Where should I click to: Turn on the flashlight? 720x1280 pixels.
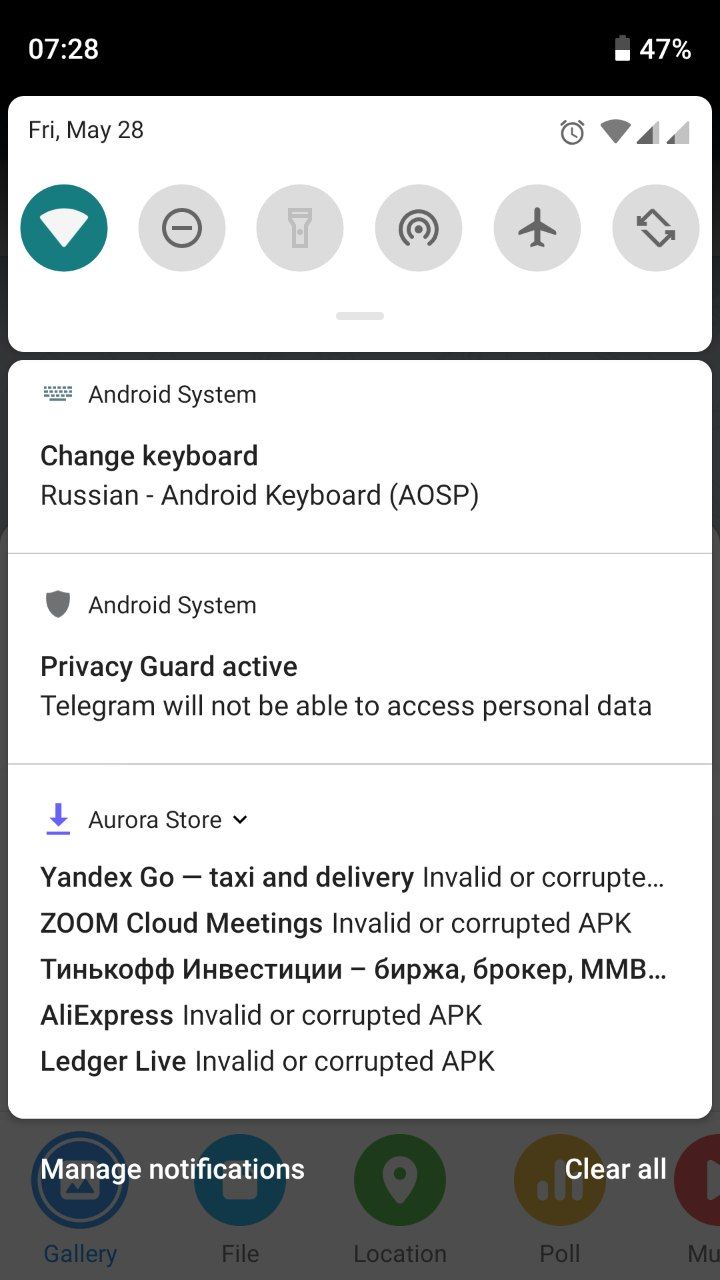(300, 228)
